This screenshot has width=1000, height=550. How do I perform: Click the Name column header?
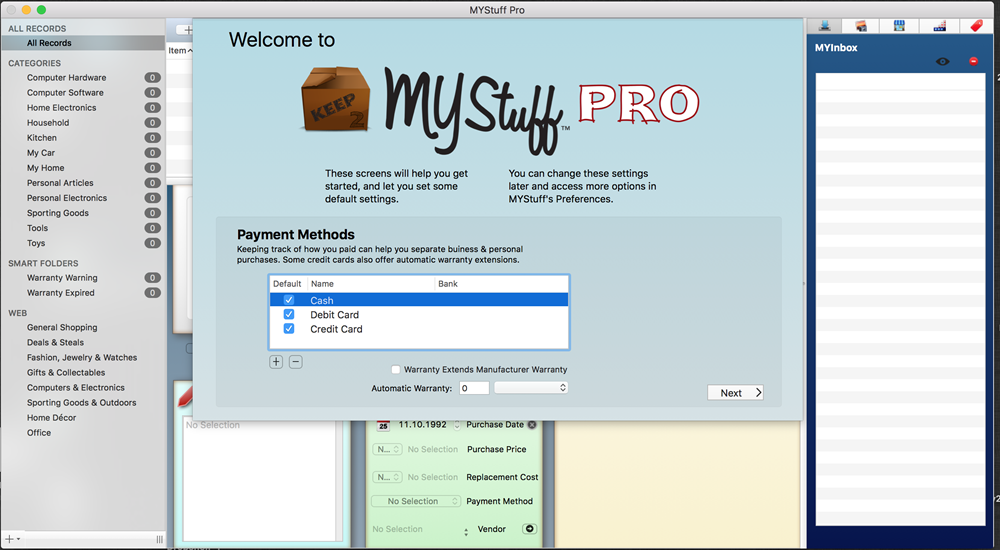point(371,284)
